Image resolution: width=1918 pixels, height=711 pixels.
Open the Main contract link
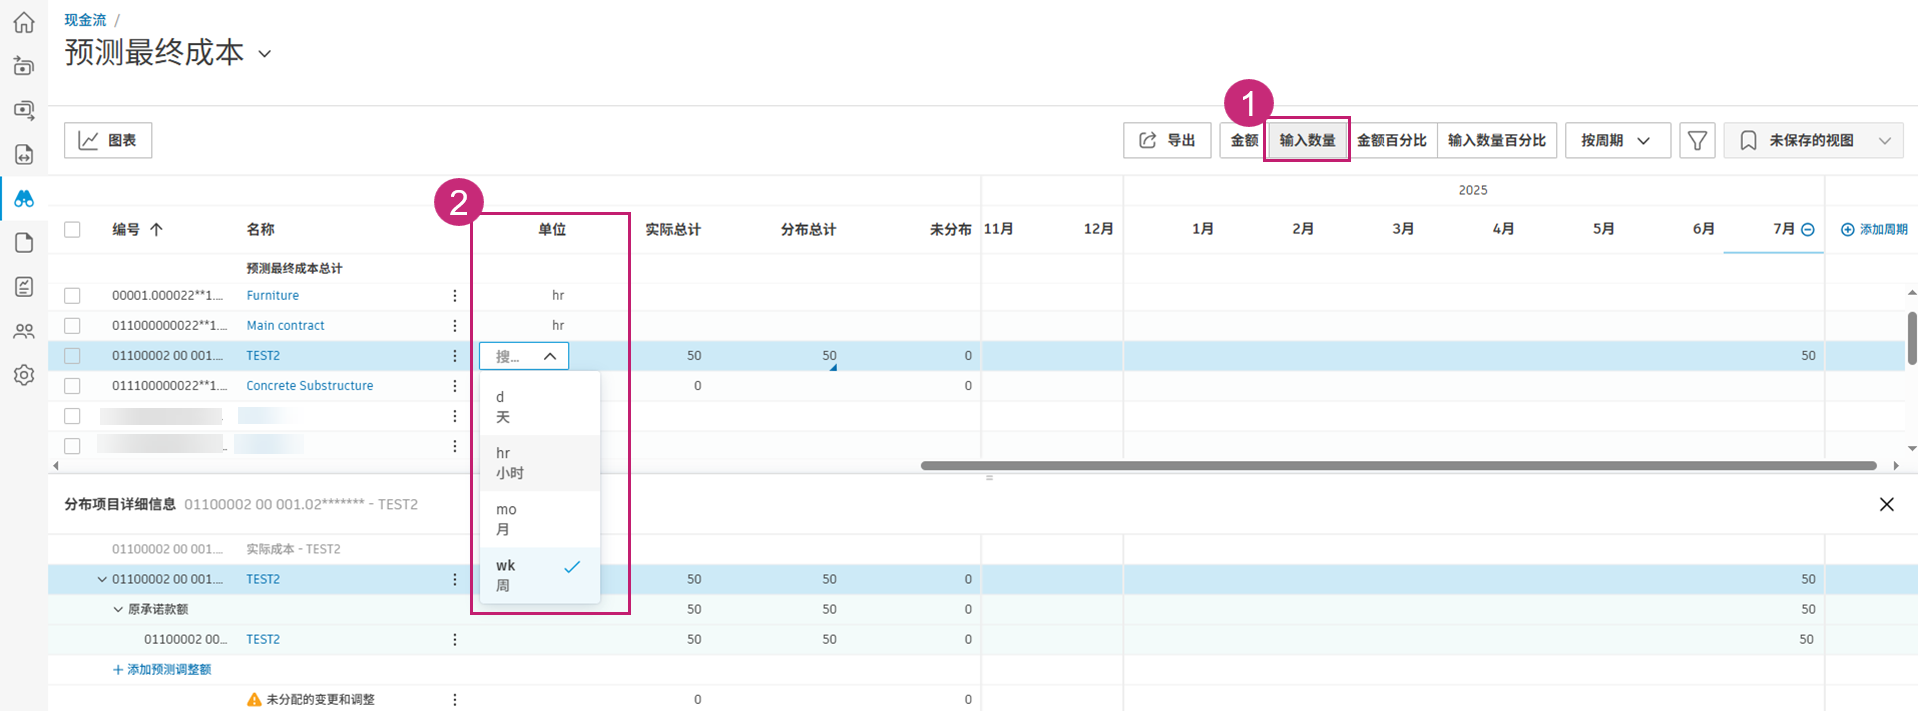[x=285, y=325]
